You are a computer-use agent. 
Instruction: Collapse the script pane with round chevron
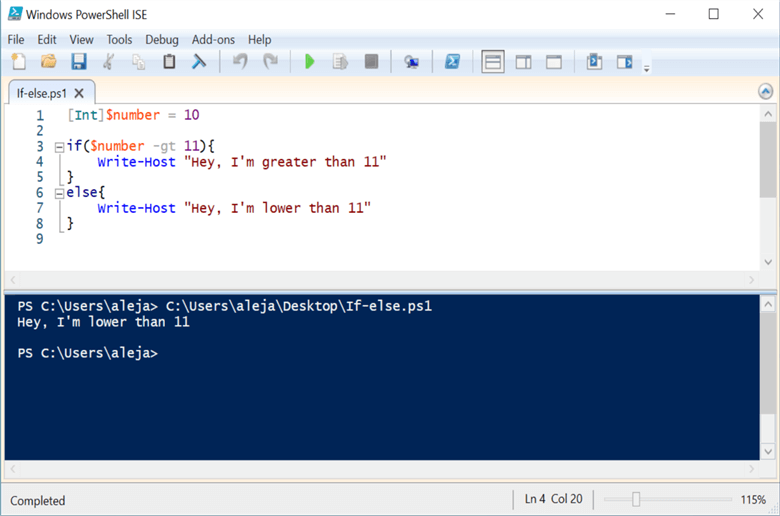pos(766,92)
